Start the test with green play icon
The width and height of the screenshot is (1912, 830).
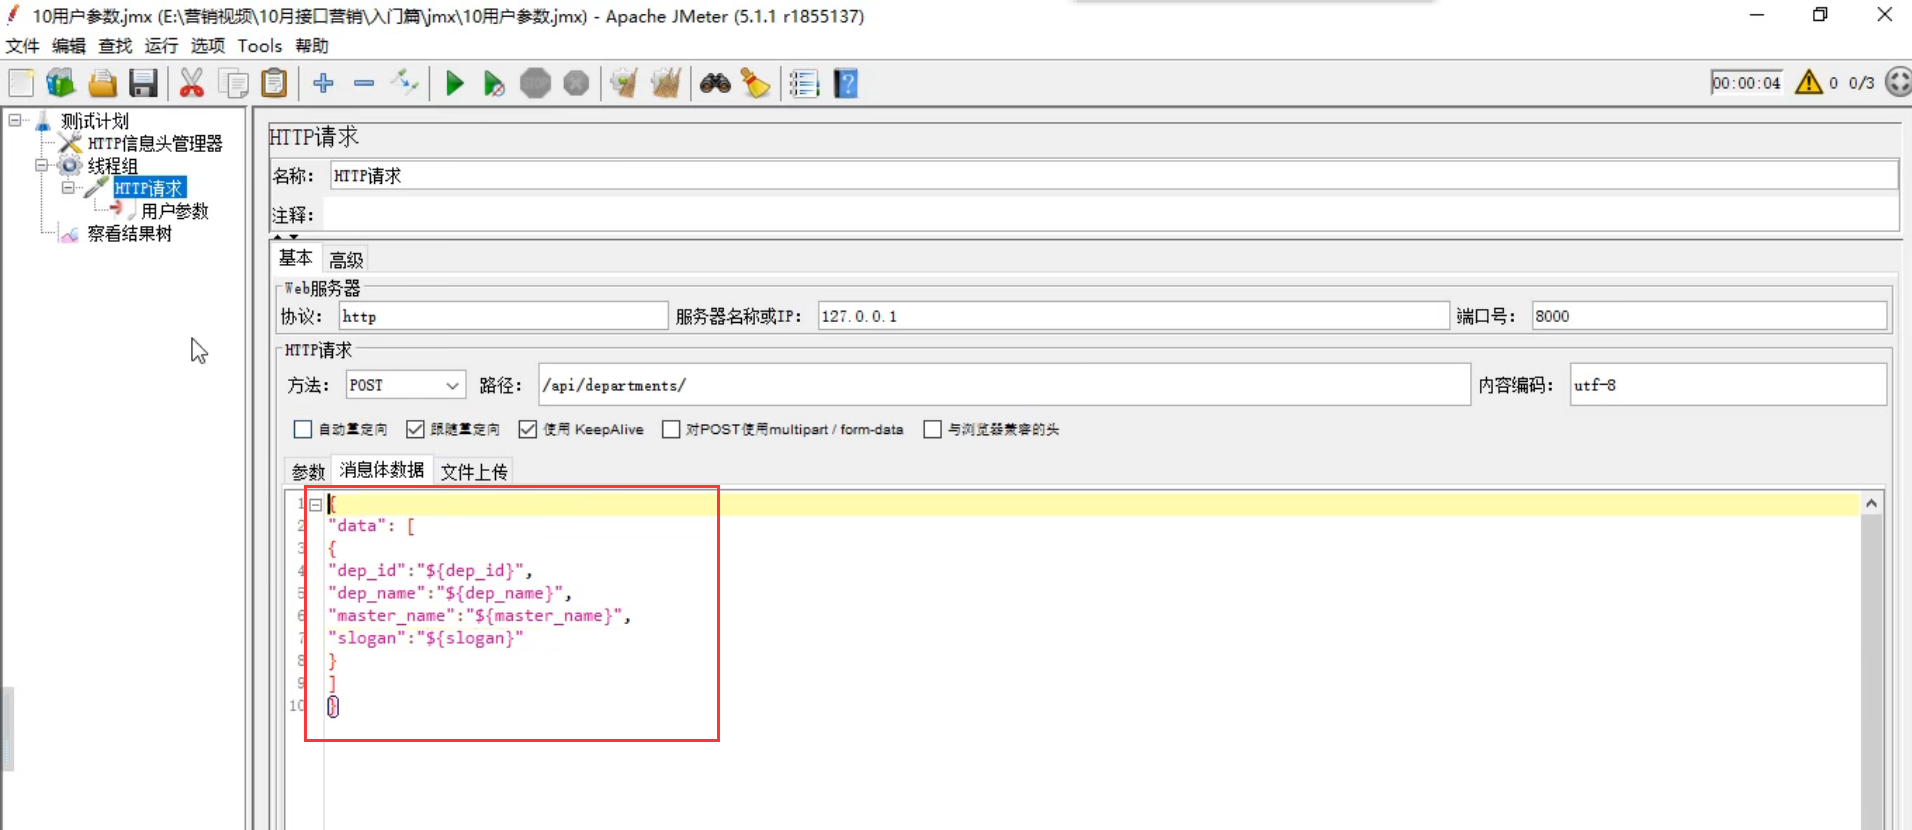454,83
